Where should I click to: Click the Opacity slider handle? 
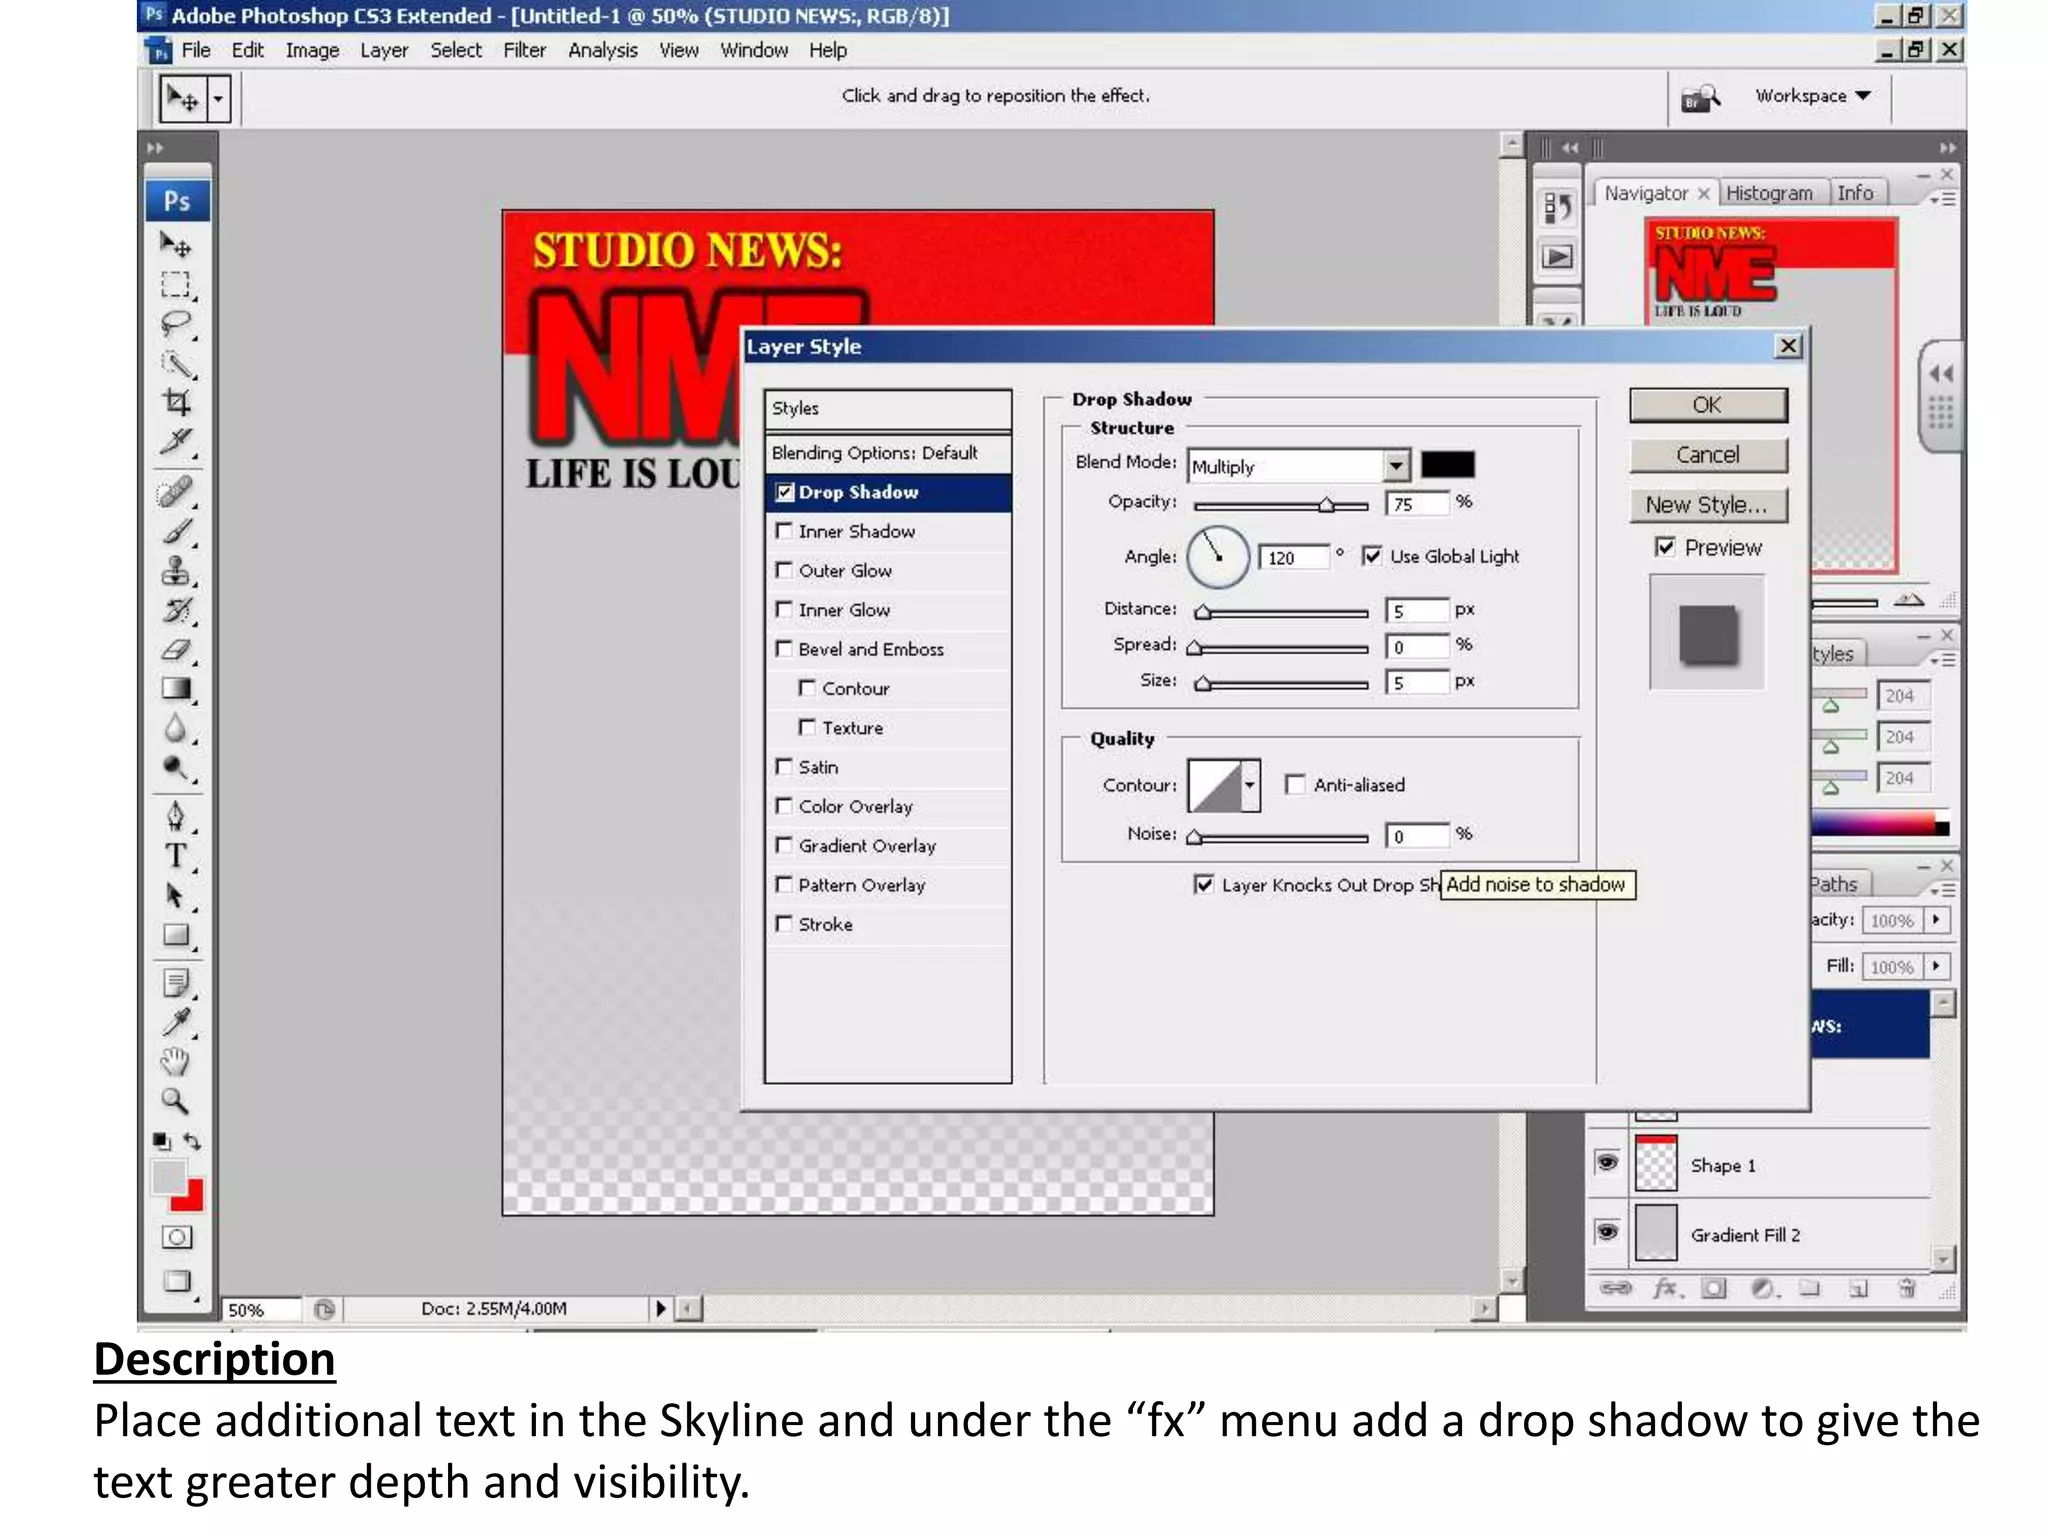coord(1327,506)
